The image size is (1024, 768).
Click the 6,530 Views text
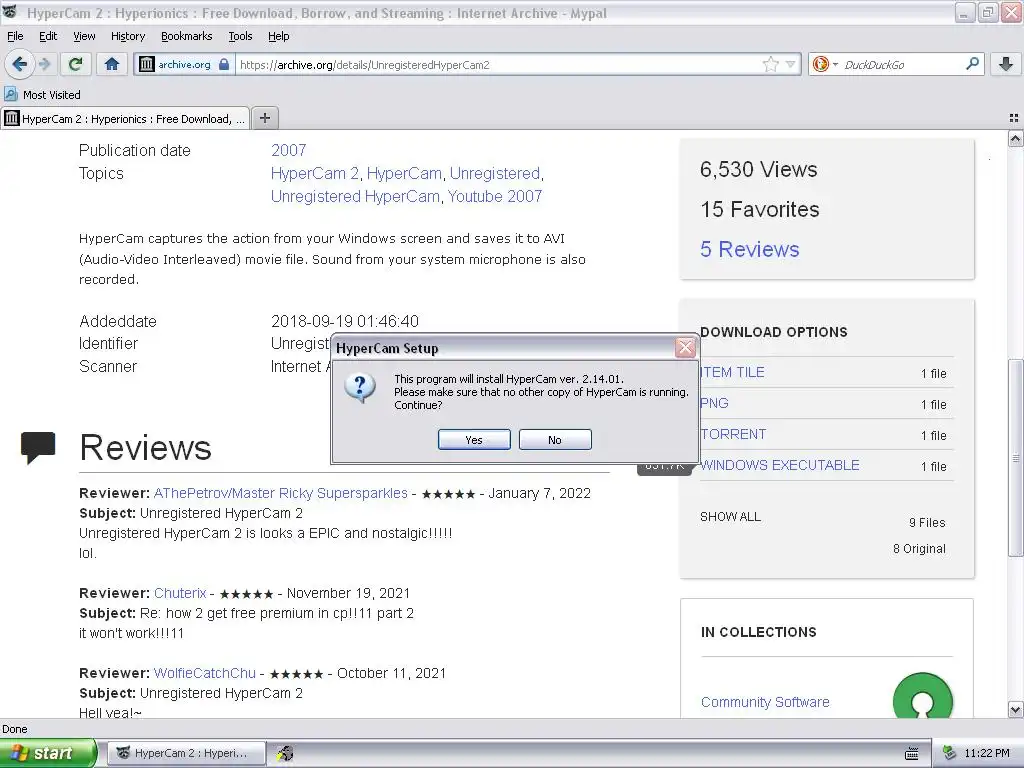click(758, 169)
